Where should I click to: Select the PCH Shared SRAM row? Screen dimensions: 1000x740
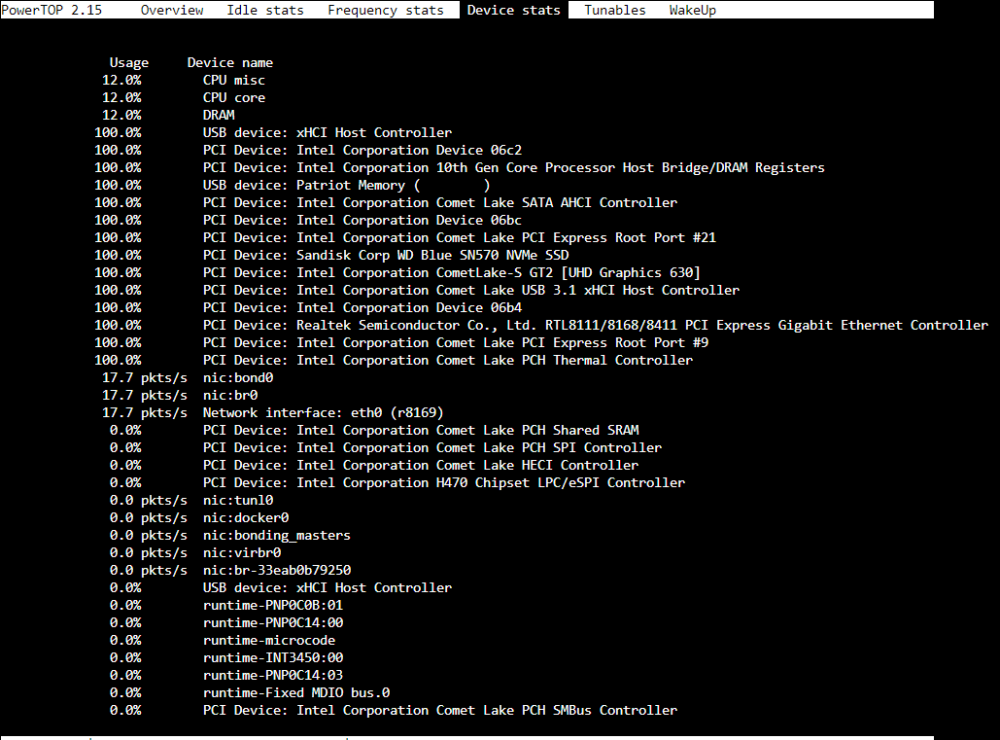(374, 430)
